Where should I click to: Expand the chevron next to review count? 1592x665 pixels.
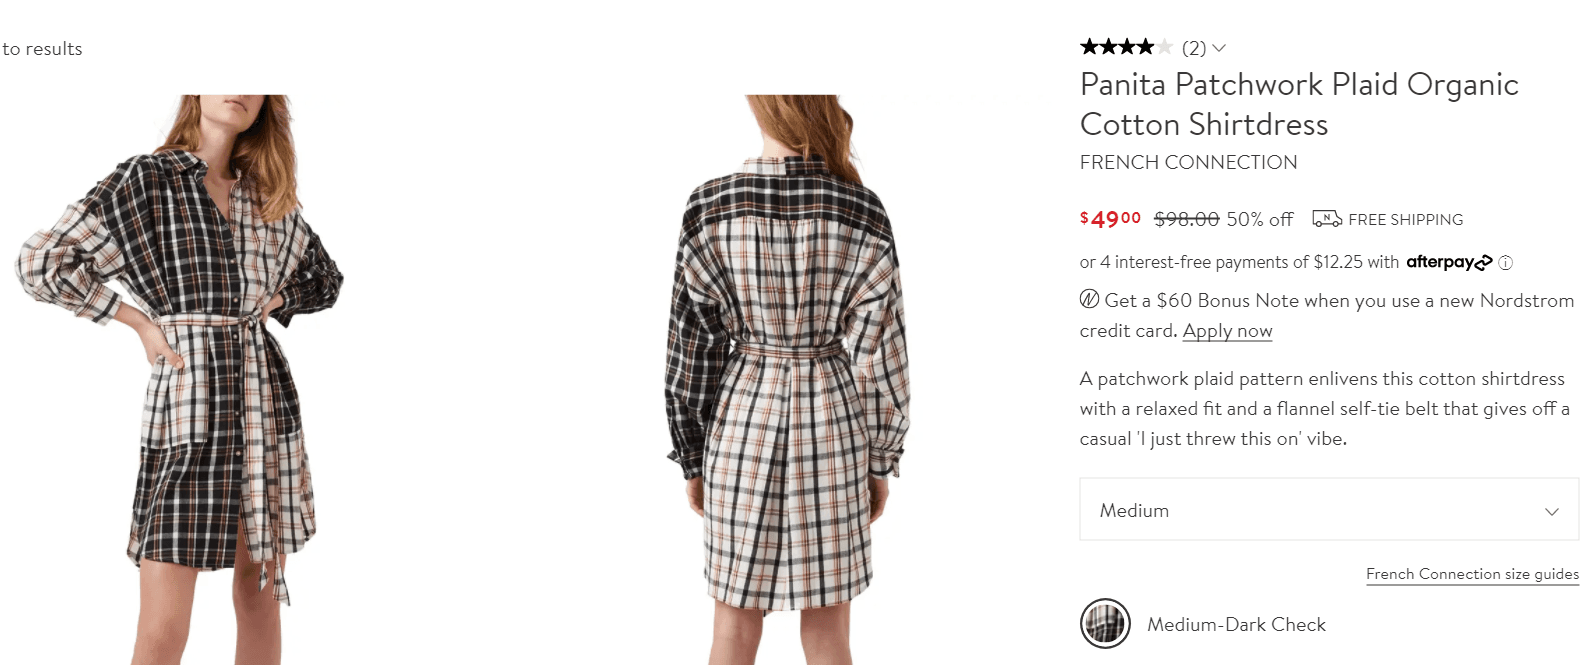(x=1219, y=48)
